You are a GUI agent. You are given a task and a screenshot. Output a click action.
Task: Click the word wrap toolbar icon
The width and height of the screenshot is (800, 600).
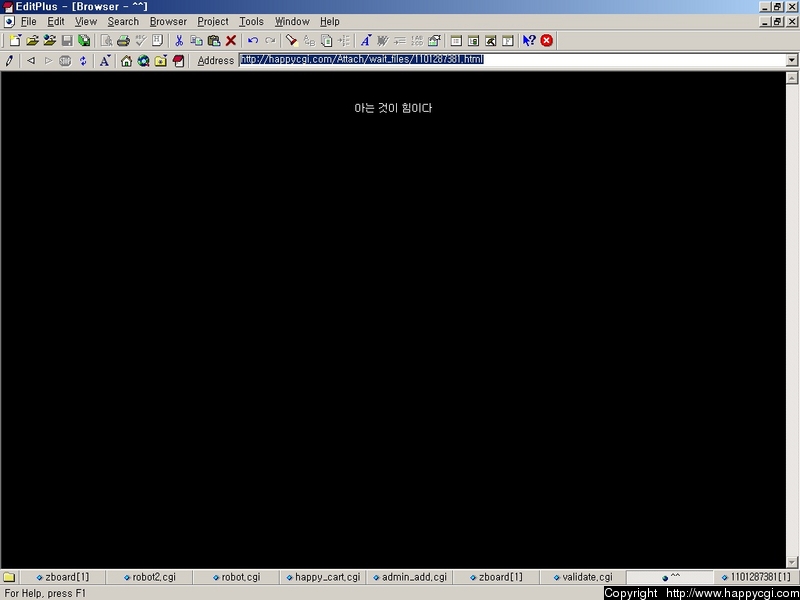(x=383, y=40)
